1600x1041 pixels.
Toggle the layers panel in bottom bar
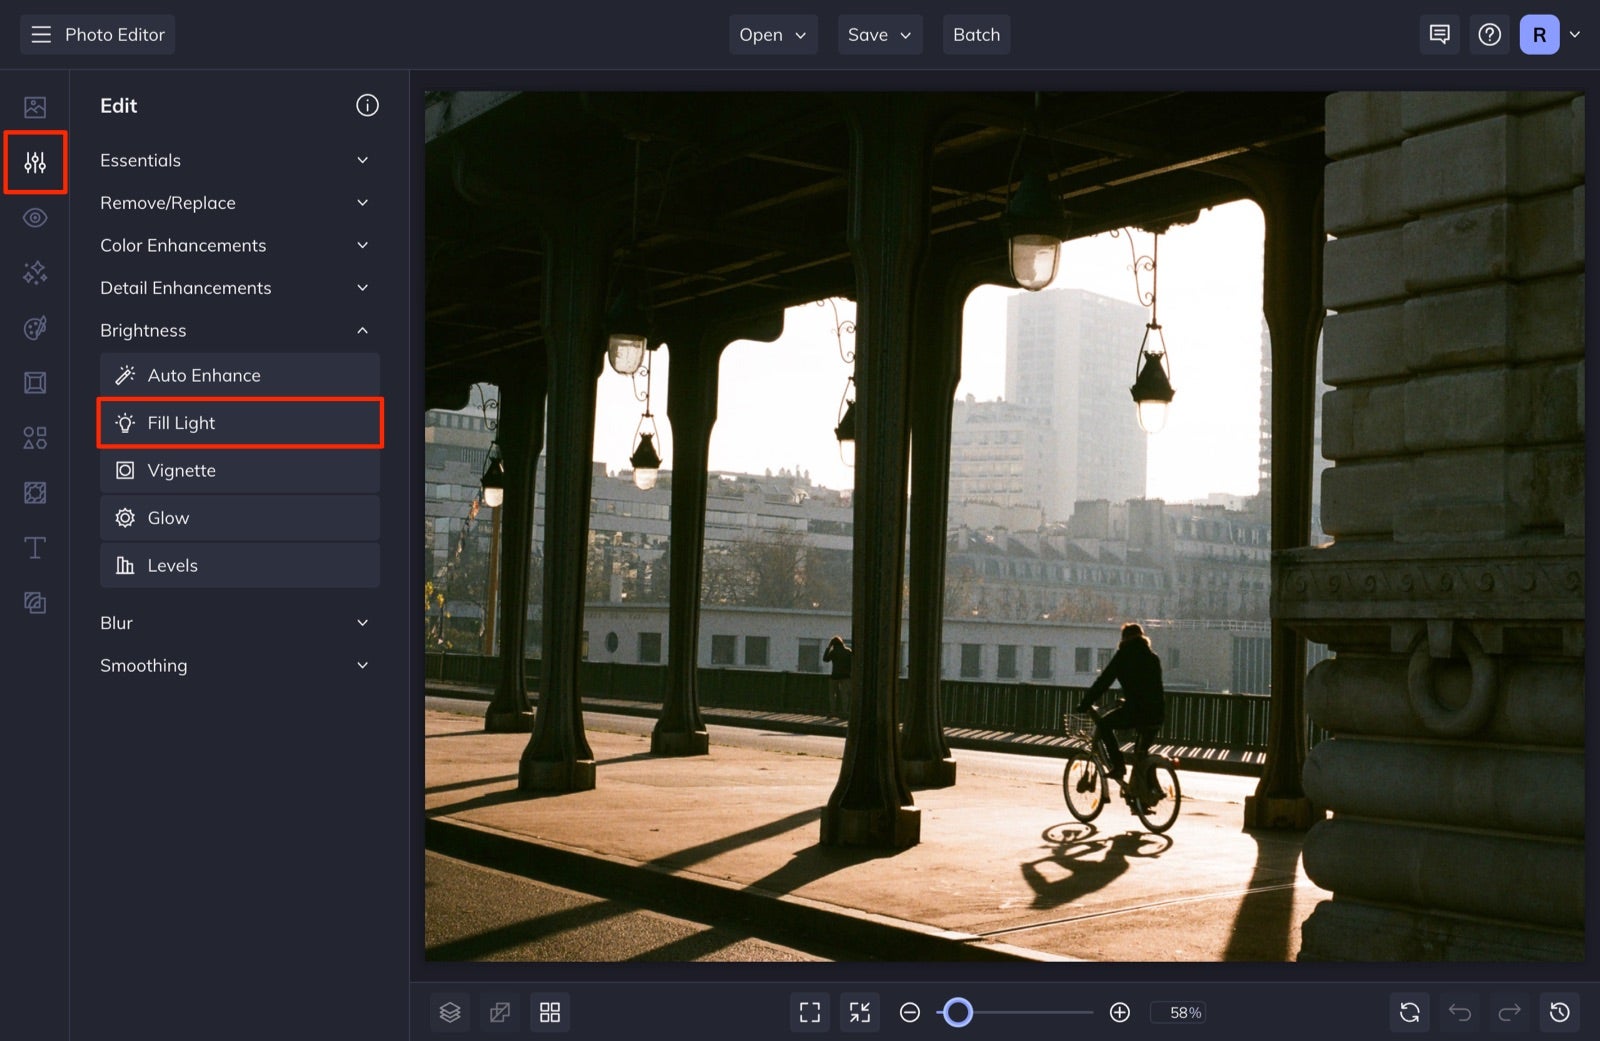450,1012
